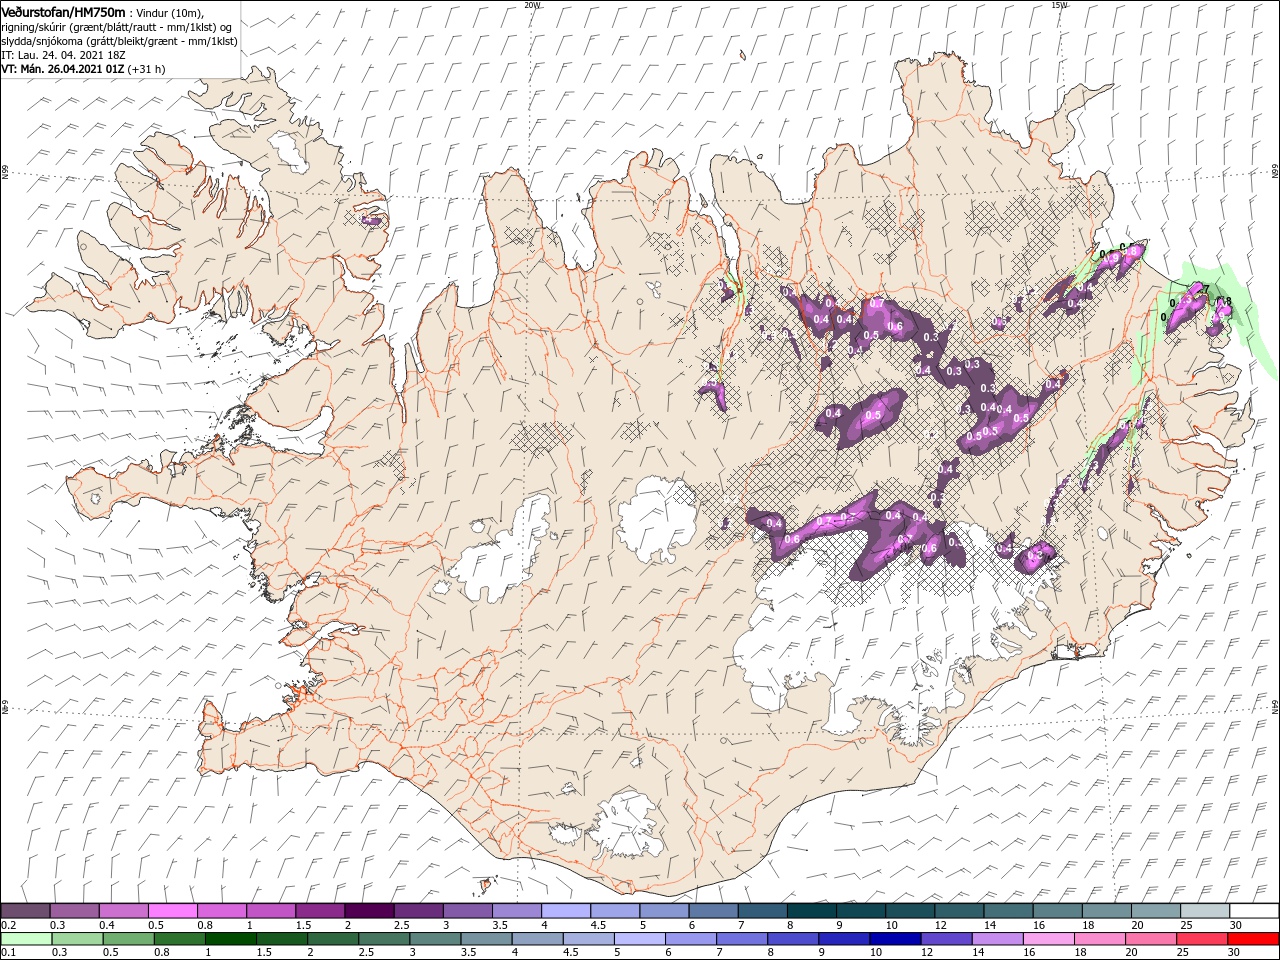Screen dimensions: 1280x960
Task: Select the violet bottom-row swatch labeled 12
Action: tap(946, 939)
